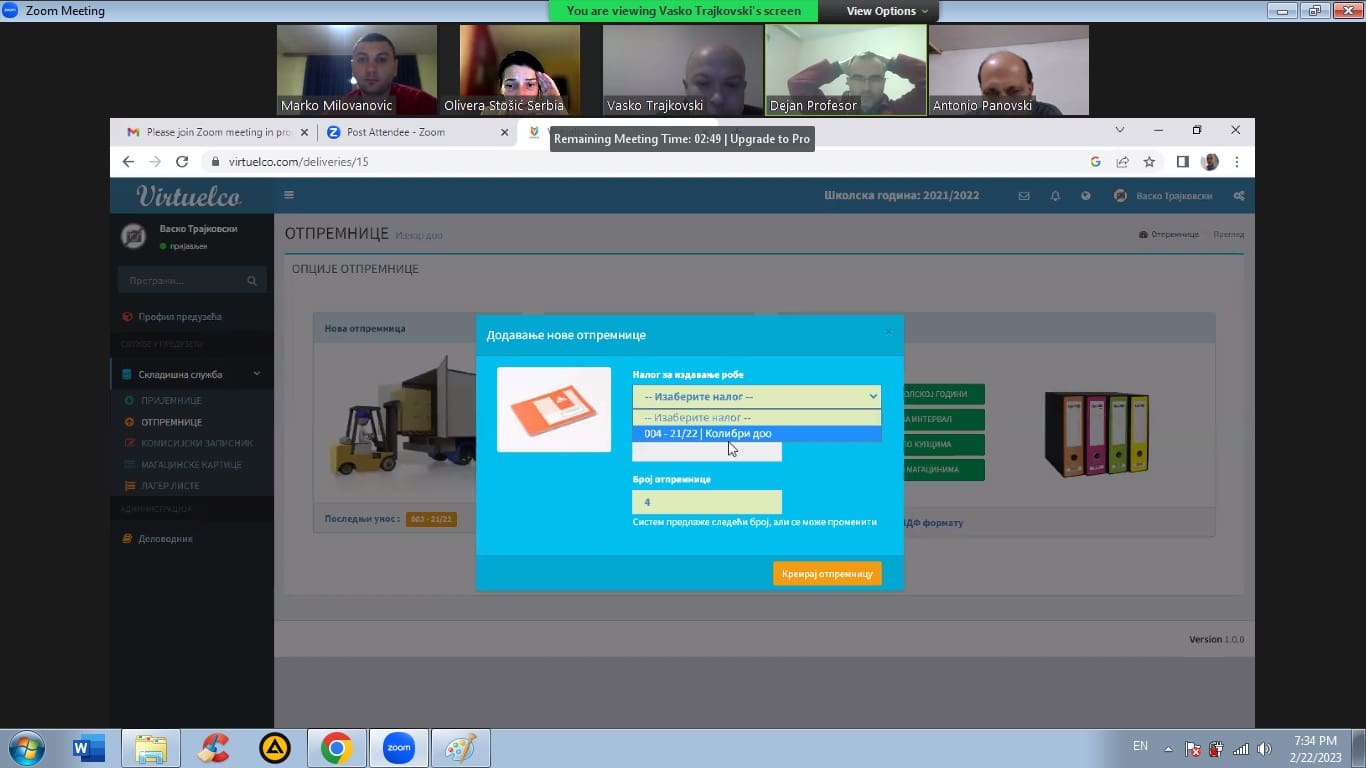
Task: Open ПРИЈЕМНИЦЕ in the sidebar menu
Action: (x=171, y=401)
